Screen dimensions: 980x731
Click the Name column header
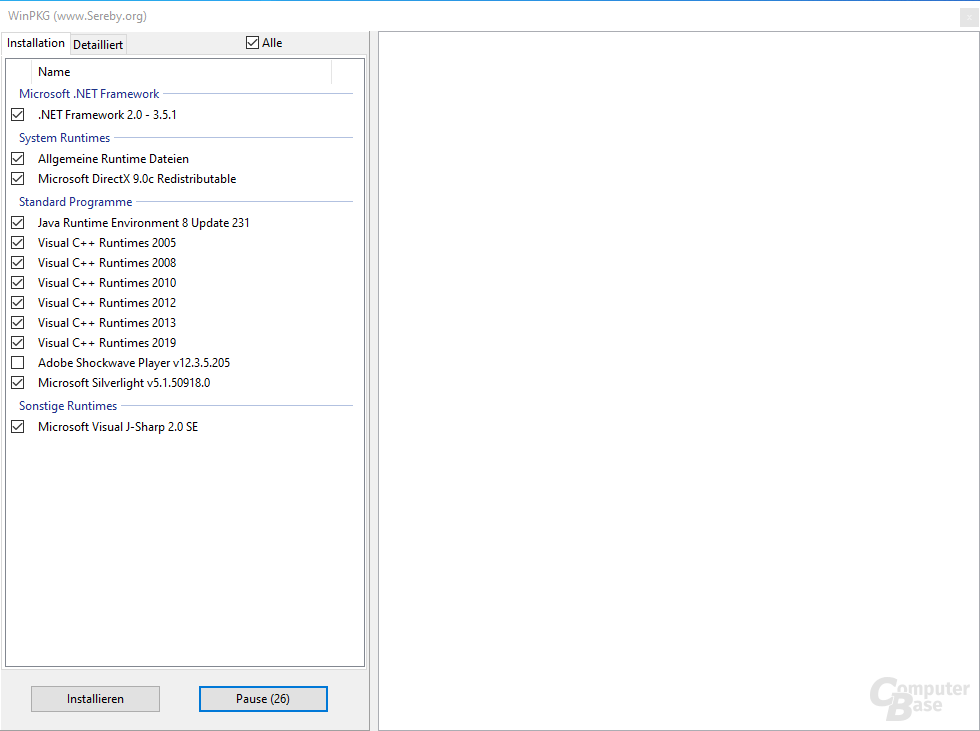tap(54, 71)
